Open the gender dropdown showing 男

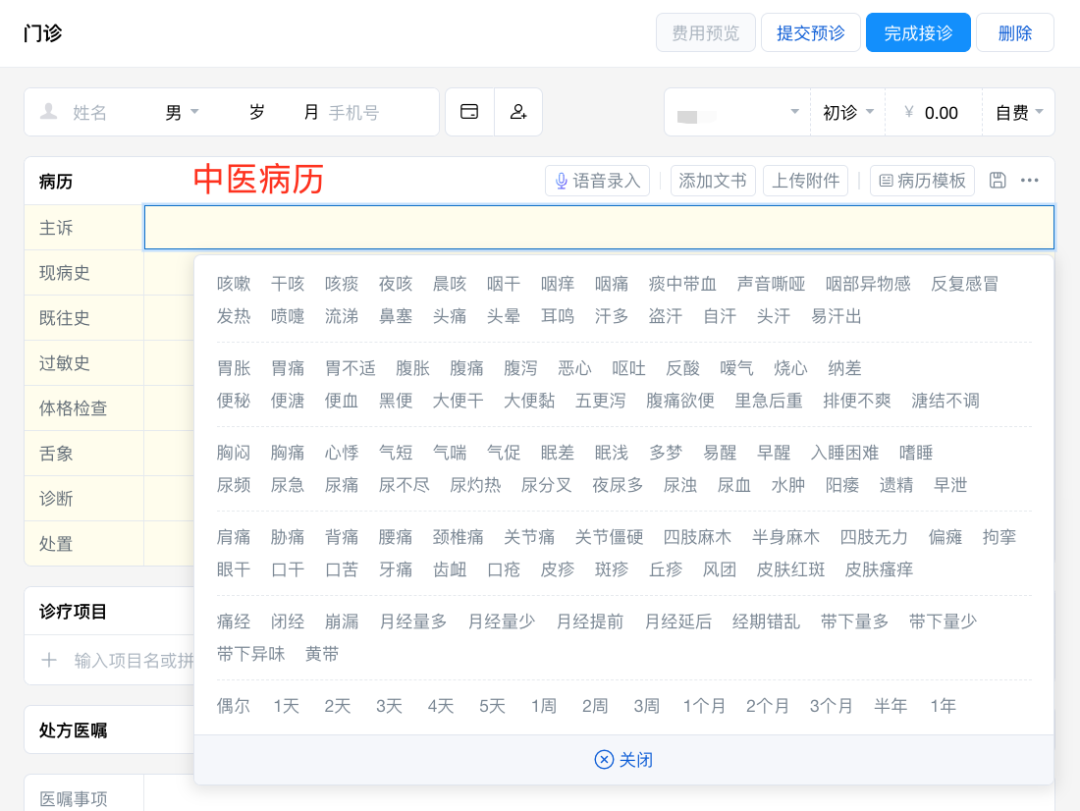pos(182,112)
